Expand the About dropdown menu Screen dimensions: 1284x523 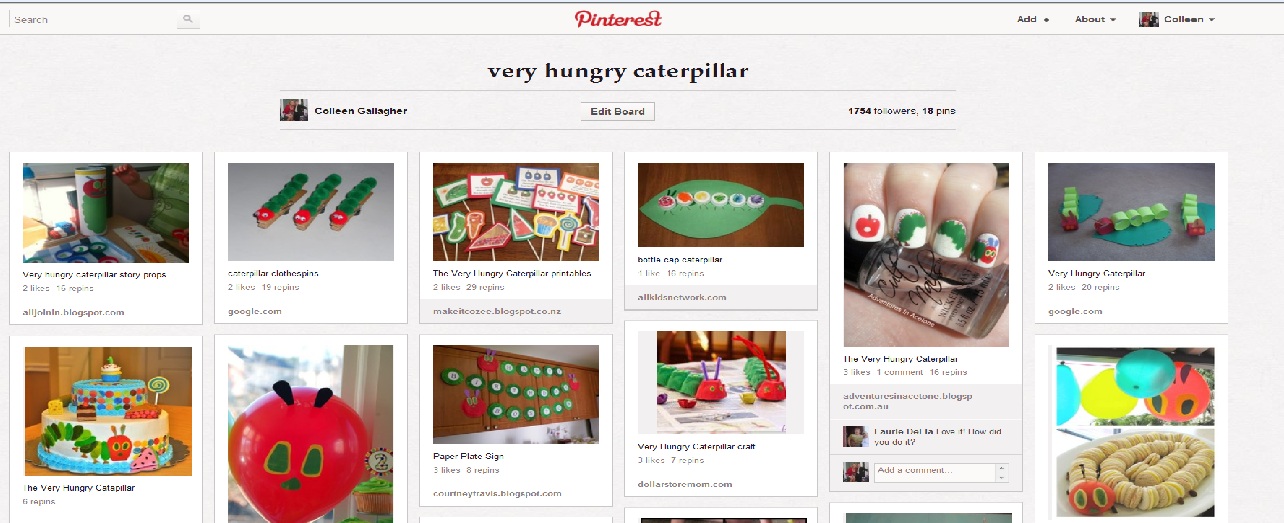point(1095,19)
